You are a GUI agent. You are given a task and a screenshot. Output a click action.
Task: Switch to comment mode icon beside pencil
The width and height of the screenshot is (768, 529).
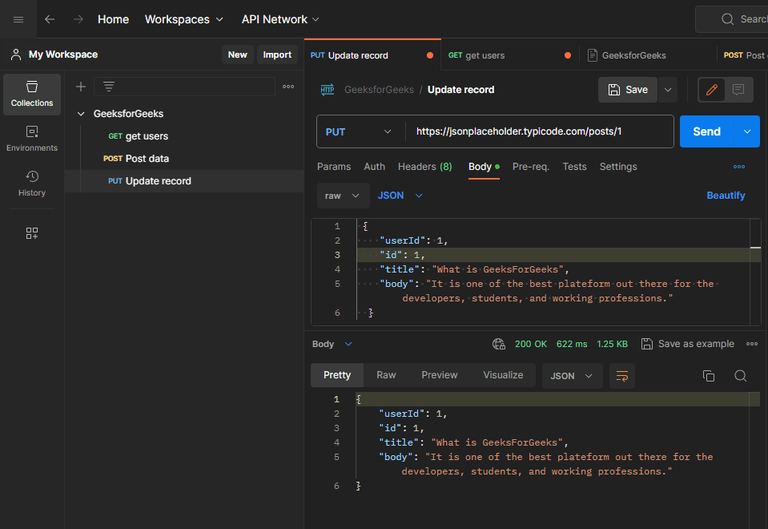point(739,90)
